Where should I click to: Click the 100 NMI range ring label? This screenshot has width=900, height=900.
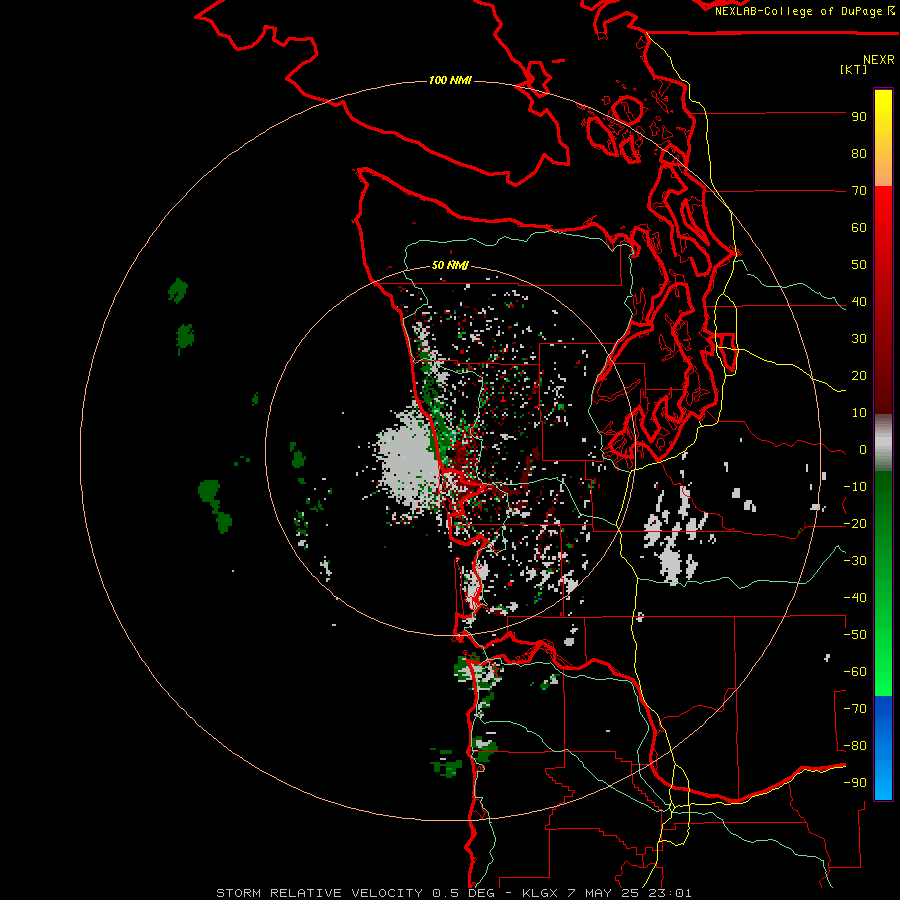(x=450, y=80)
